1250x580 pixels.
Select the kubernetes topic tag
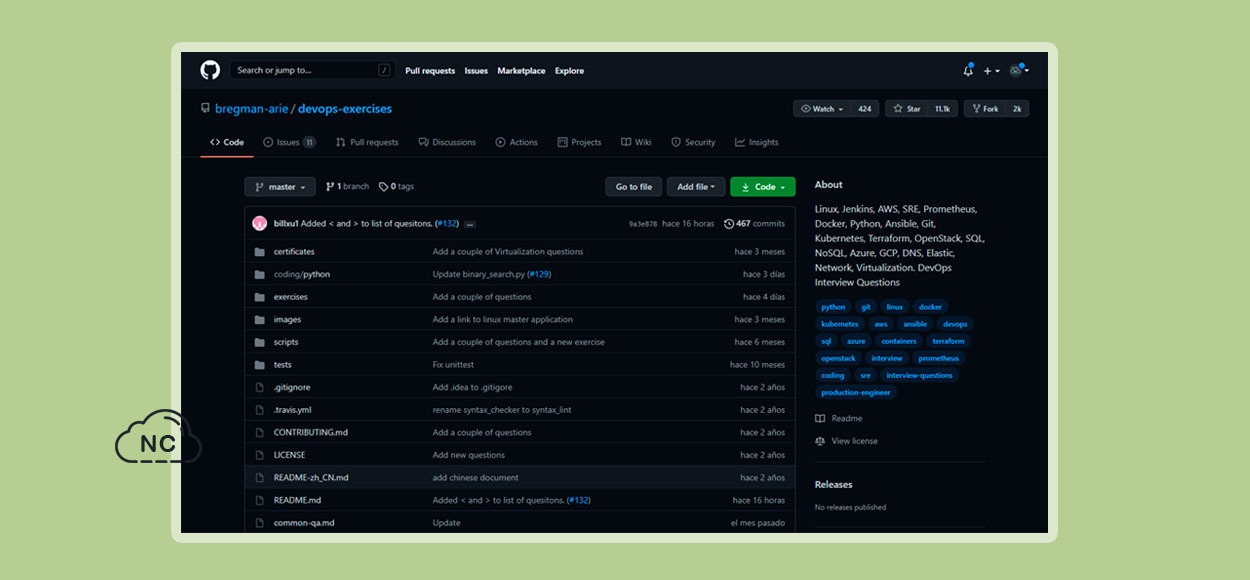[840, 324]
